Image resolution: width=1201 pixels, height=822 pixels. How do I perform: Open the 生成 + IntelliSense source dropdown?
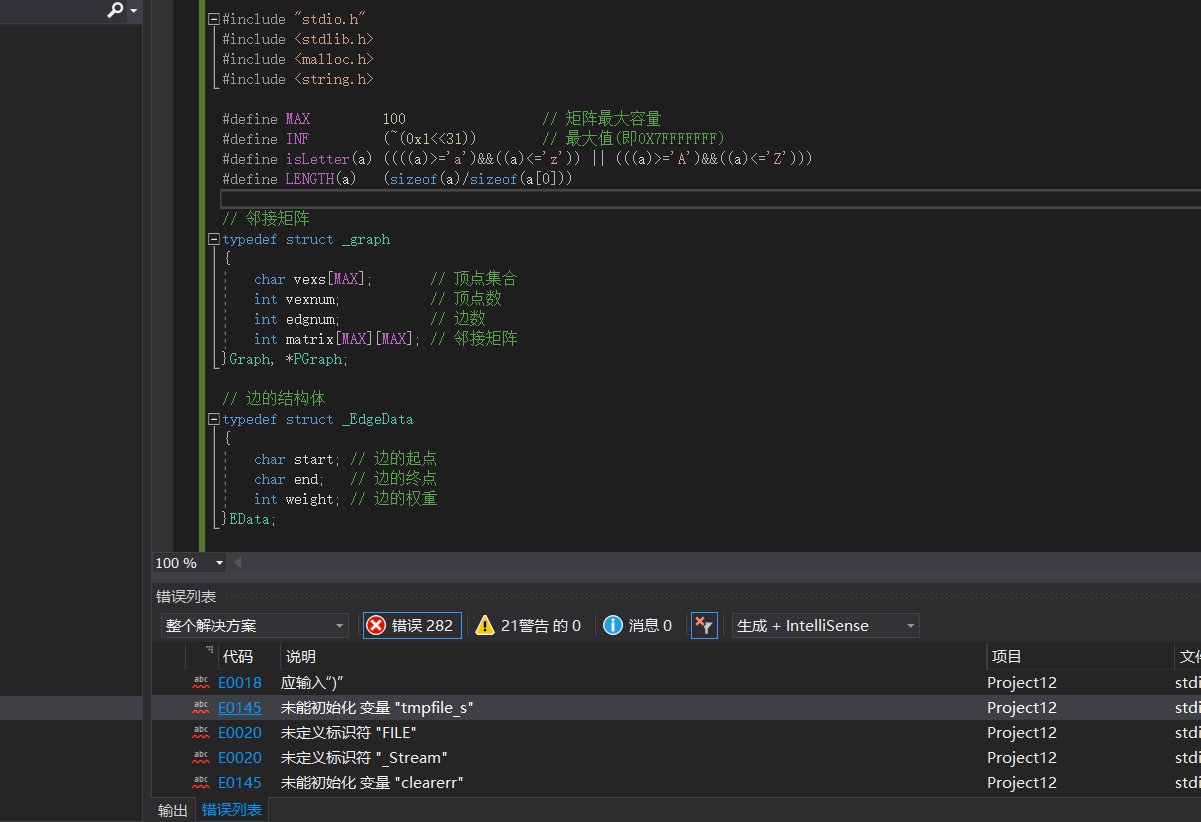(825, 626)
